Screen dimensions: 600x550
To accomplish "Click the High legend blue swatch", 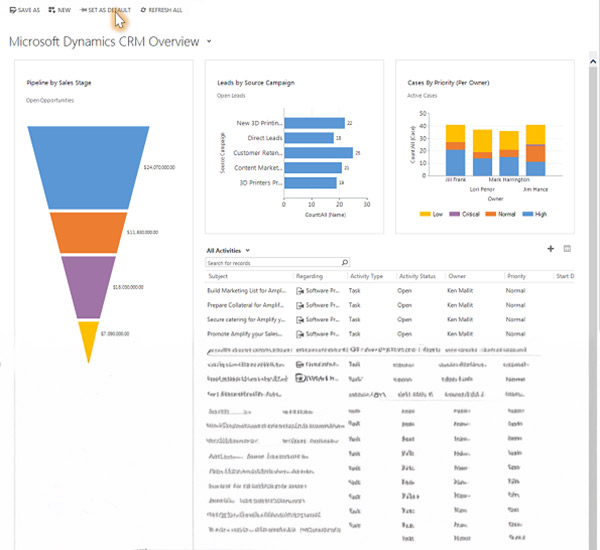I will click(528, 214).
